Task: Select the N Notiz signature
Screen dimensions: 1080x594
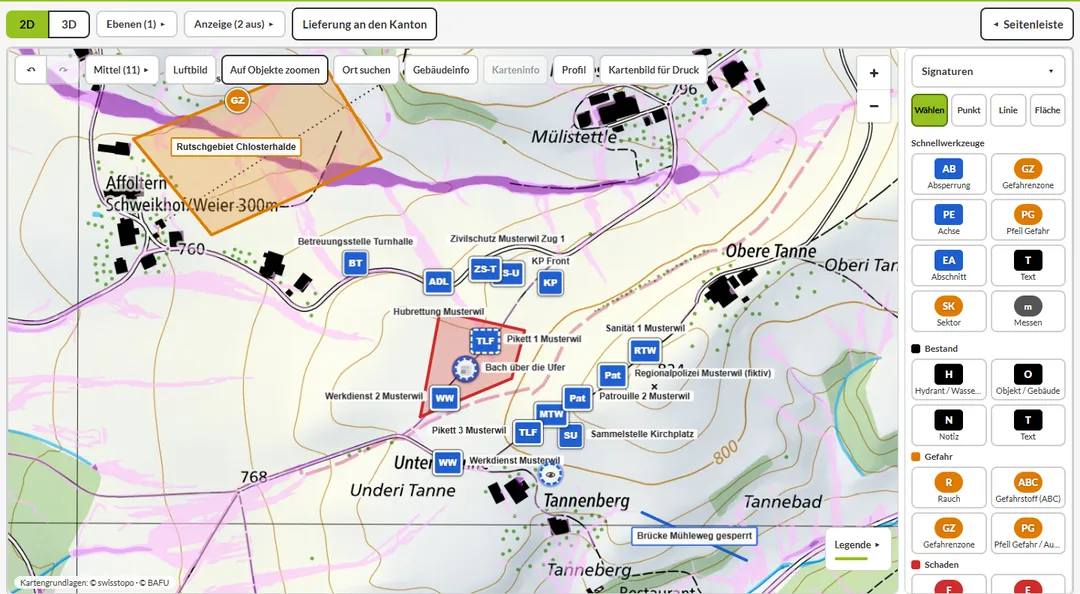Action: pos(948,425)
